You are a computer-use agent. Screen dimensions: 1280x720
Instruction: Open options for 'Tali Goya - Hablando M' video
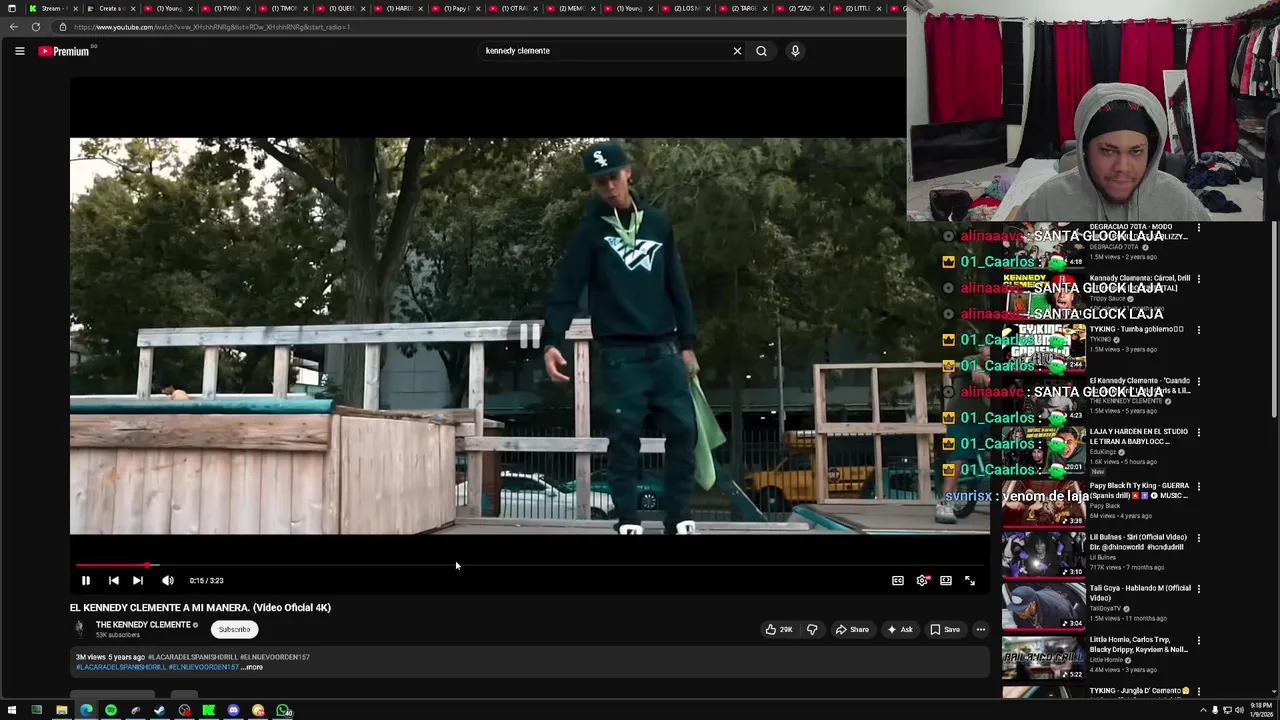click(x=1199, y=589)
